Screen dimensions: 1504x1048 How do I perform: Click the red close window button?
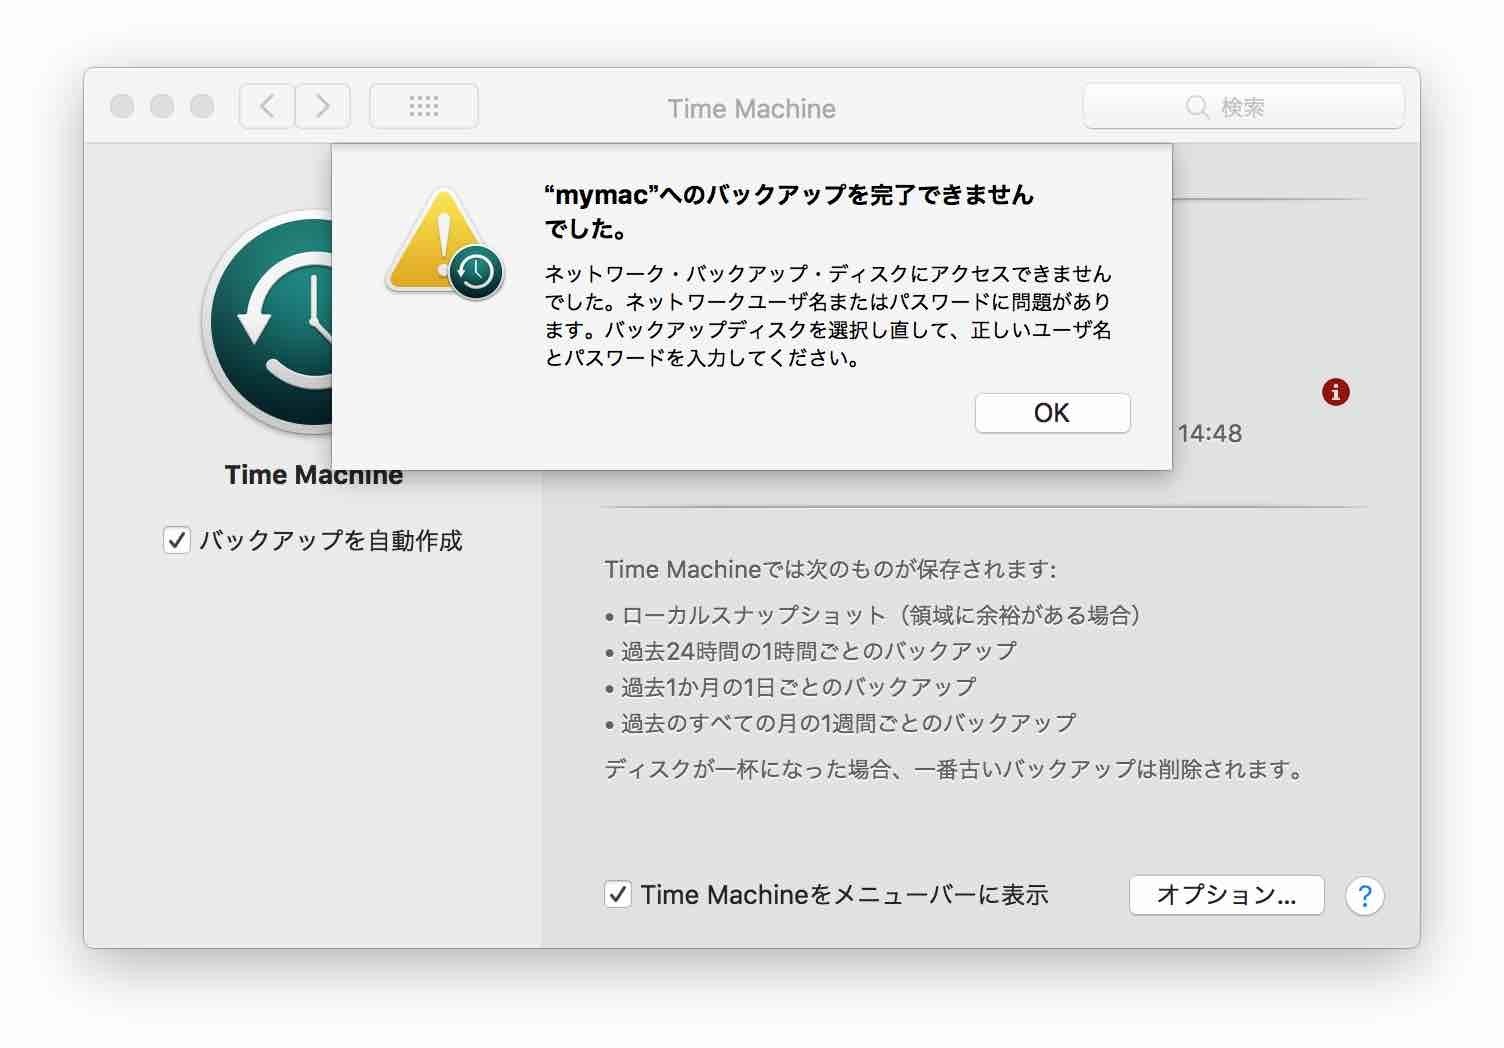coord(122,106)
